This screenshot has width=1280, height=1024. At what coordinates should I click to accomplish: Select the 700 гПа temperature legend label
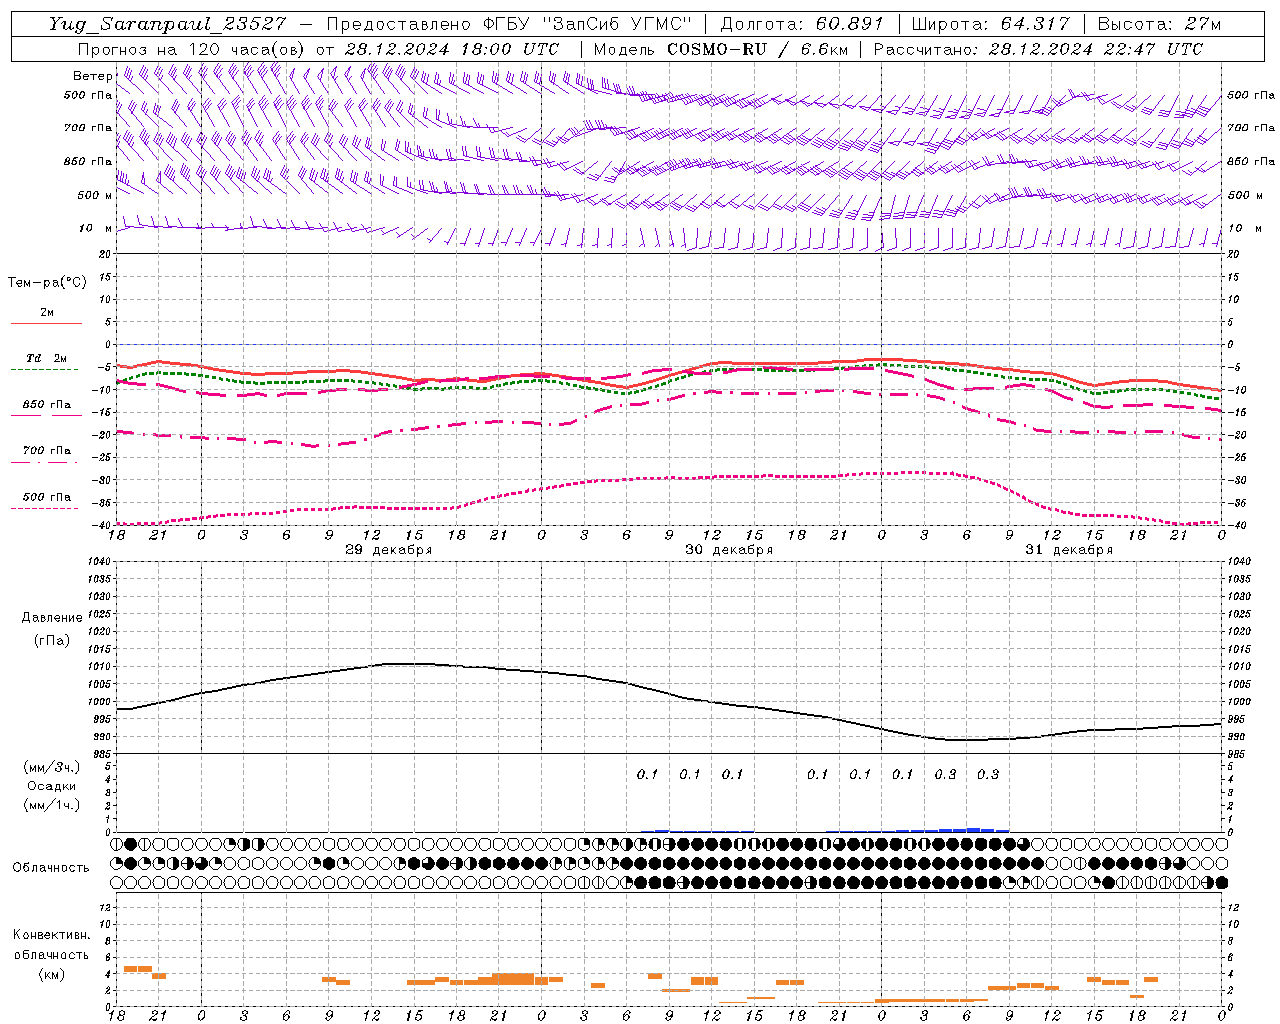(x=47, y=451)
